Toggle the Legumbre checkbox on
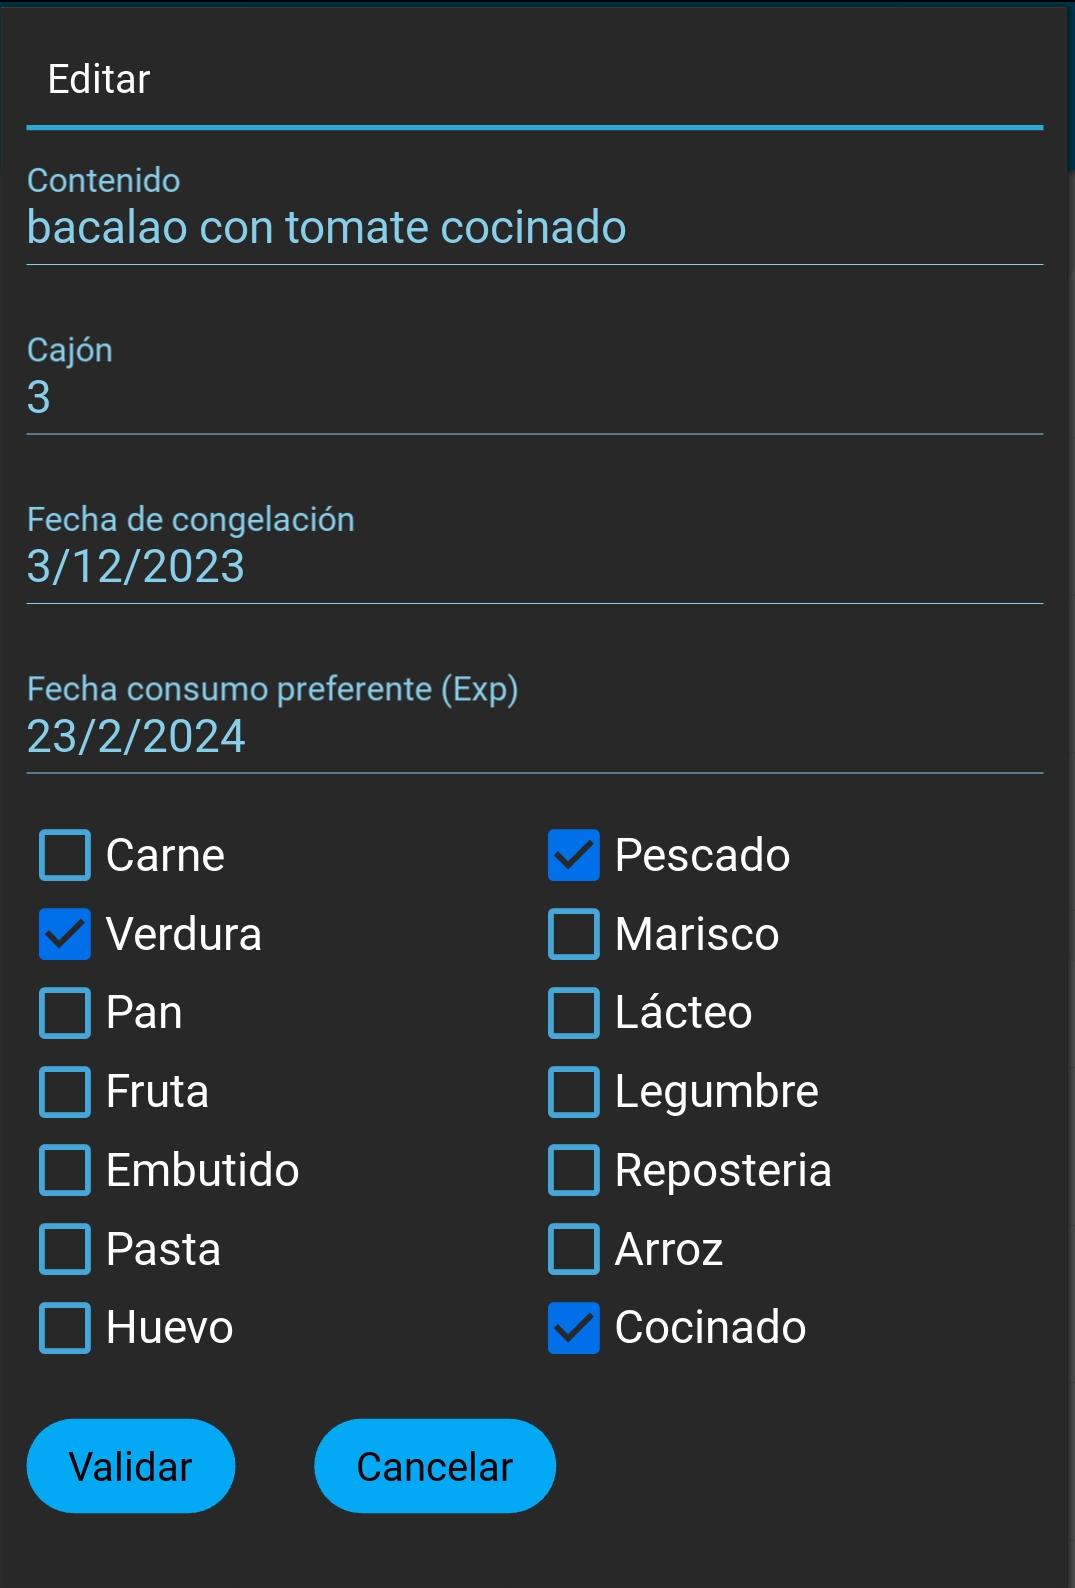 pyautogui.click(x=574, y=1091)
